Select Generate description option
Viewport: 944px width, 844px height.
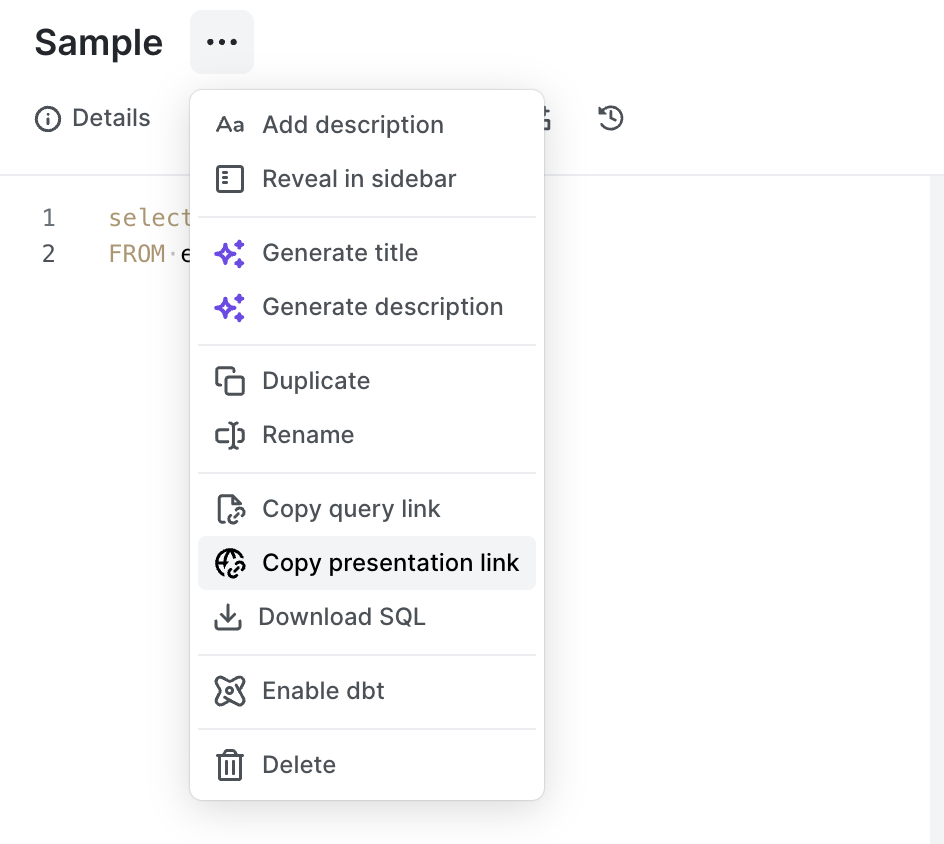click(382, 307)
